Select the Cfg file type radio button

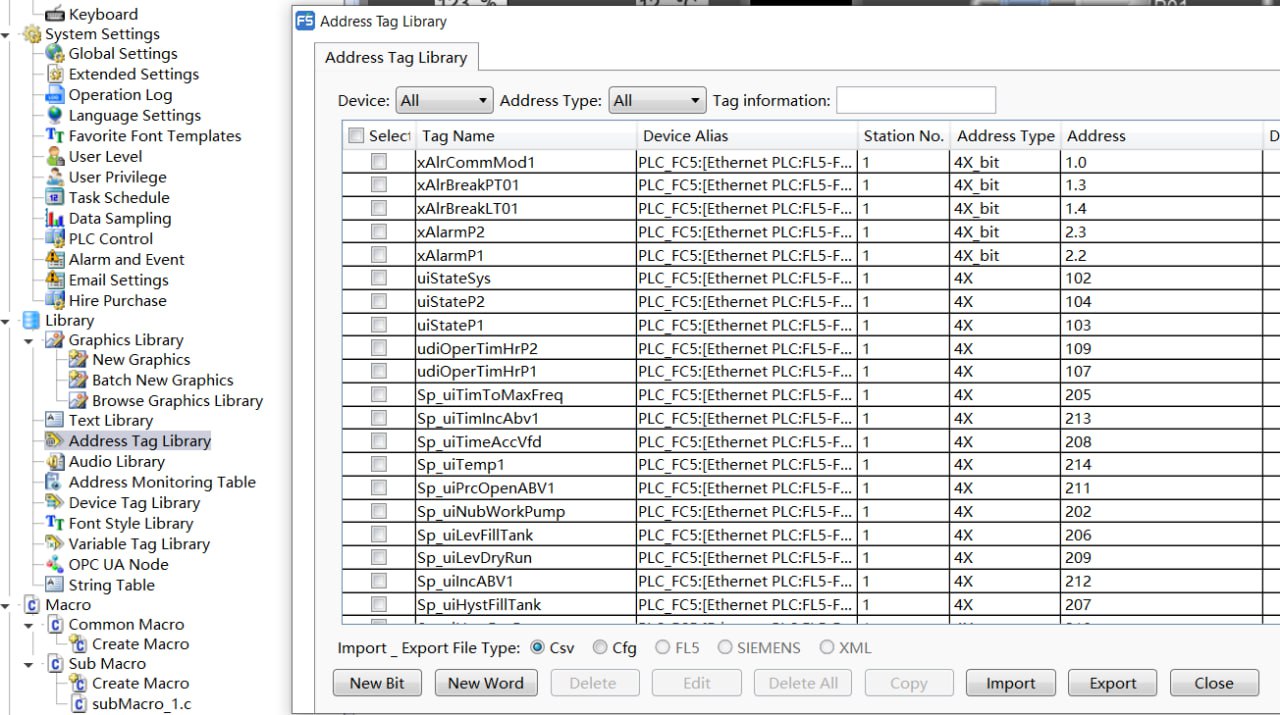(600, 648)
